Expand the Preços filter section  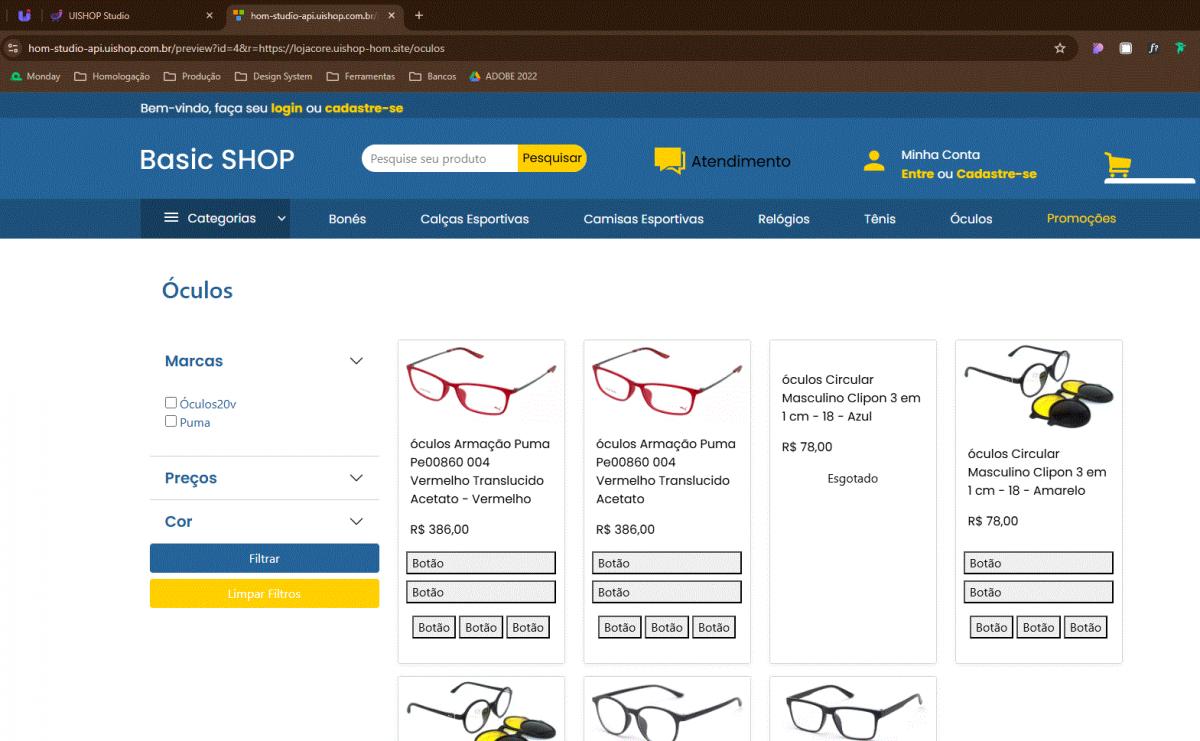pos(356,478)
